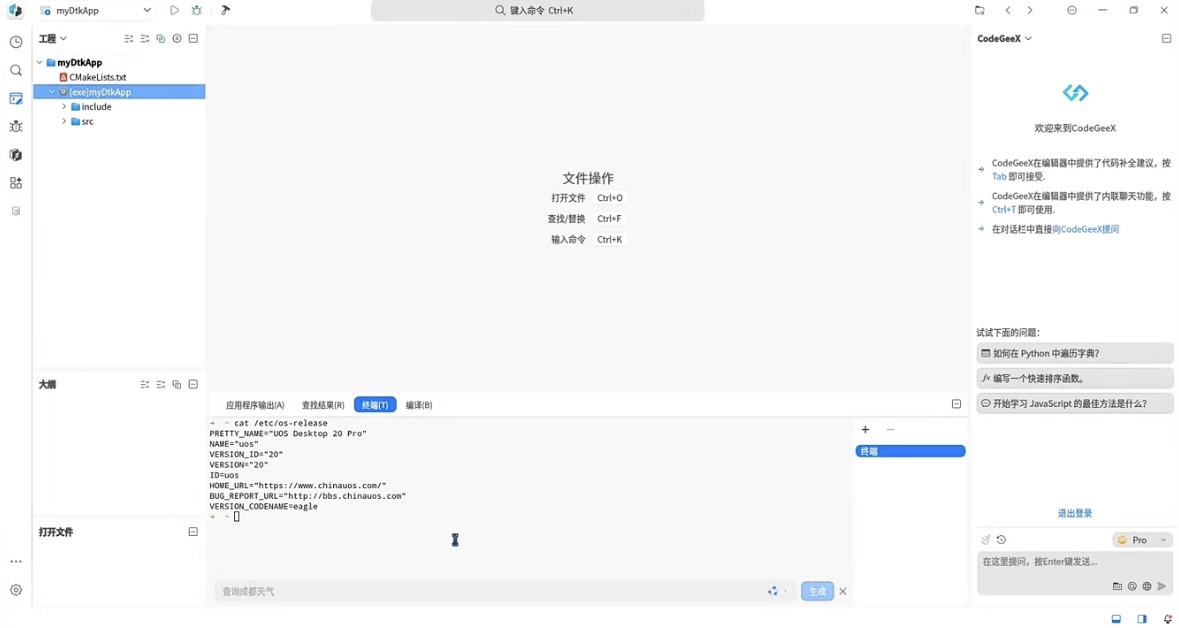Open notifications bell in status bar
1179x628 pixels.
[1168, 619]
